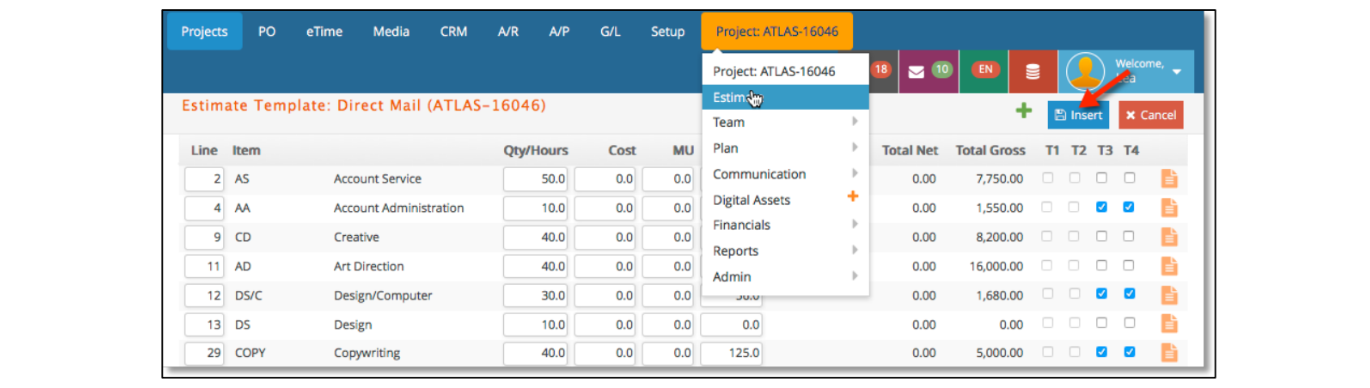This screenshot has height=388, width=1370.
Task: Click the user avatar picture
Action: click(x=1085, y=71)
